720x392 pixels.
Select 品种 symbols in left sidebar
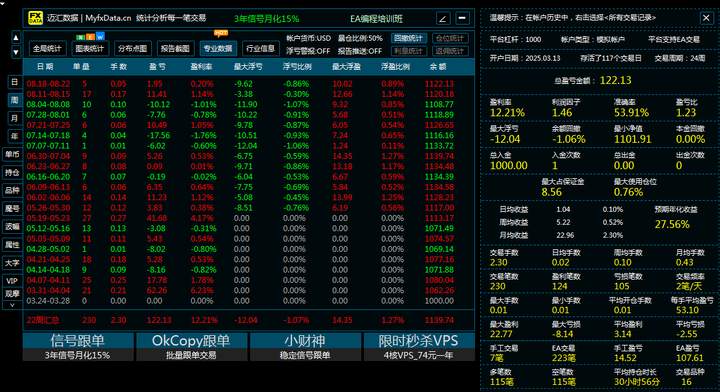[12, 190]
